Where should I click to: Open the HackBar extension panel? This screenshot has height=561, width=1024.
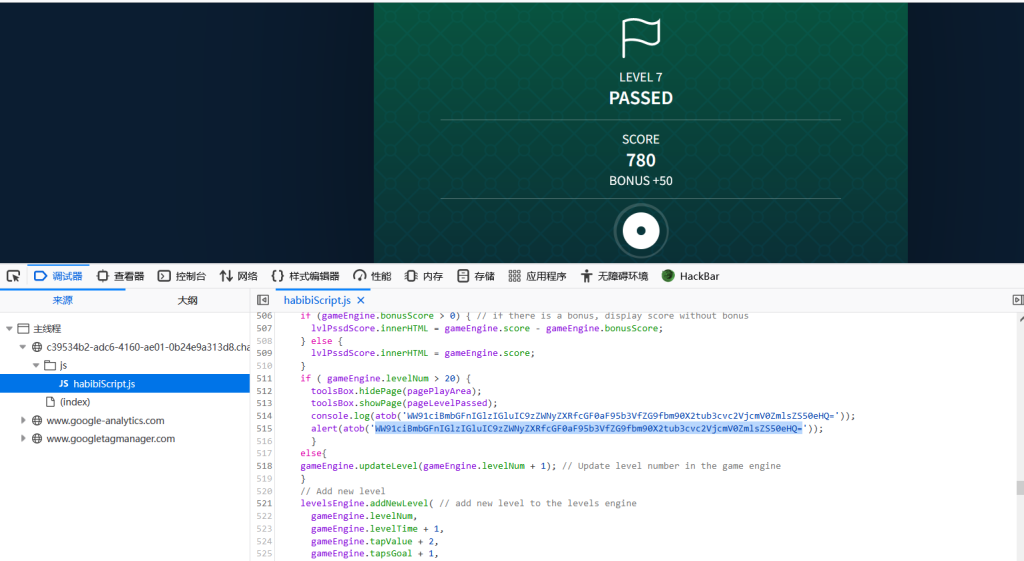pos(690,276)
